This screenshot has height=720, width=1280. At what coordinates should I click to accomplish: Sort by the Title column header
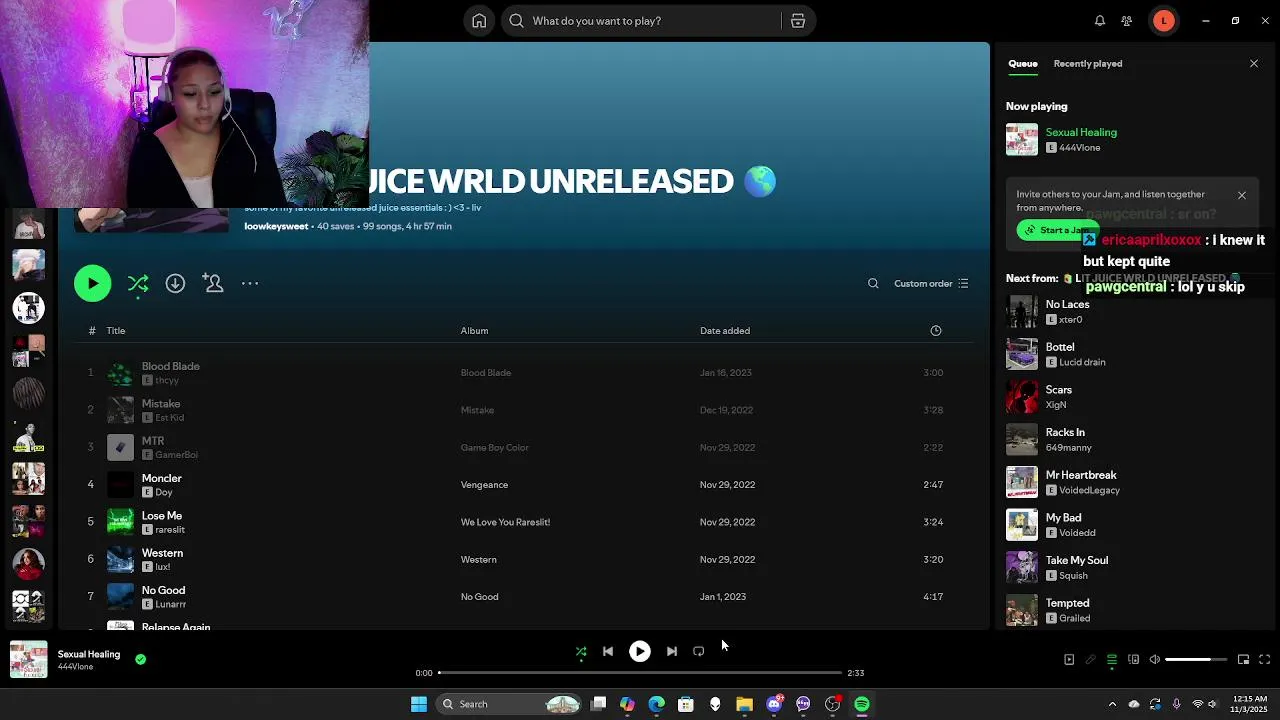coord(116,331)
